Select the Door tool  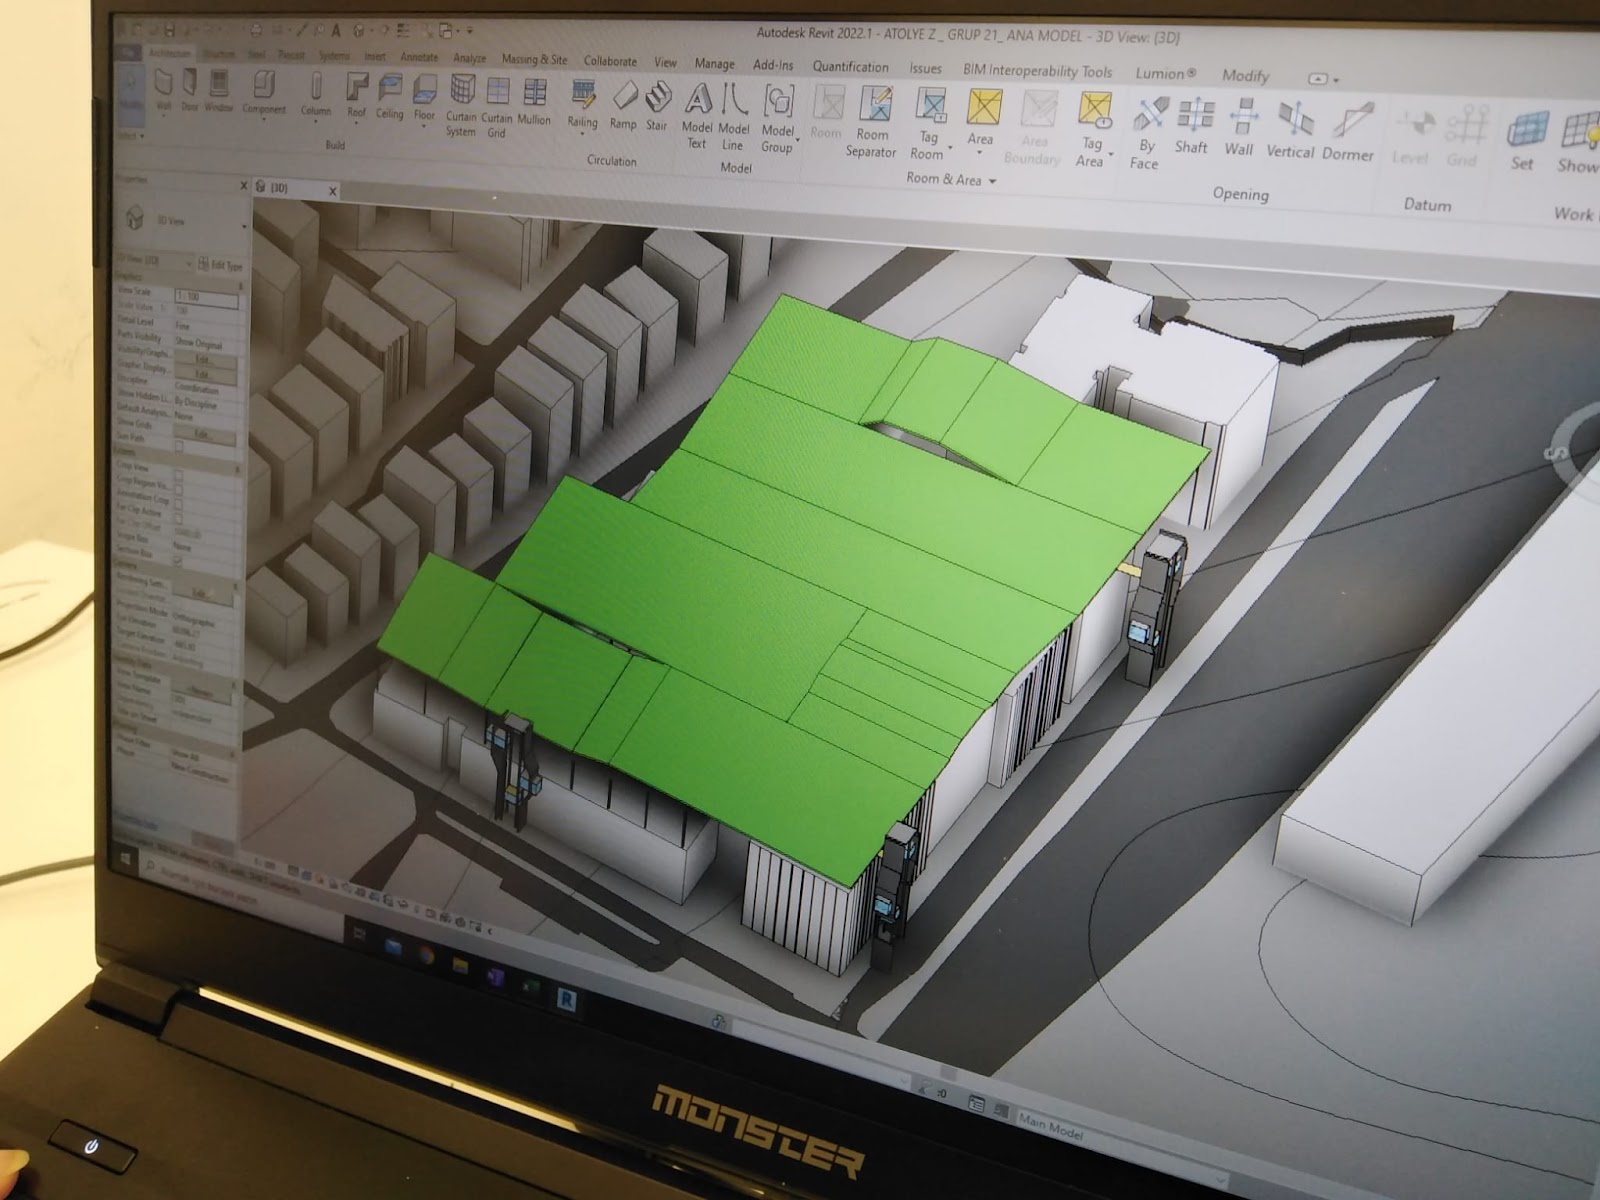[x=189, y=89]
